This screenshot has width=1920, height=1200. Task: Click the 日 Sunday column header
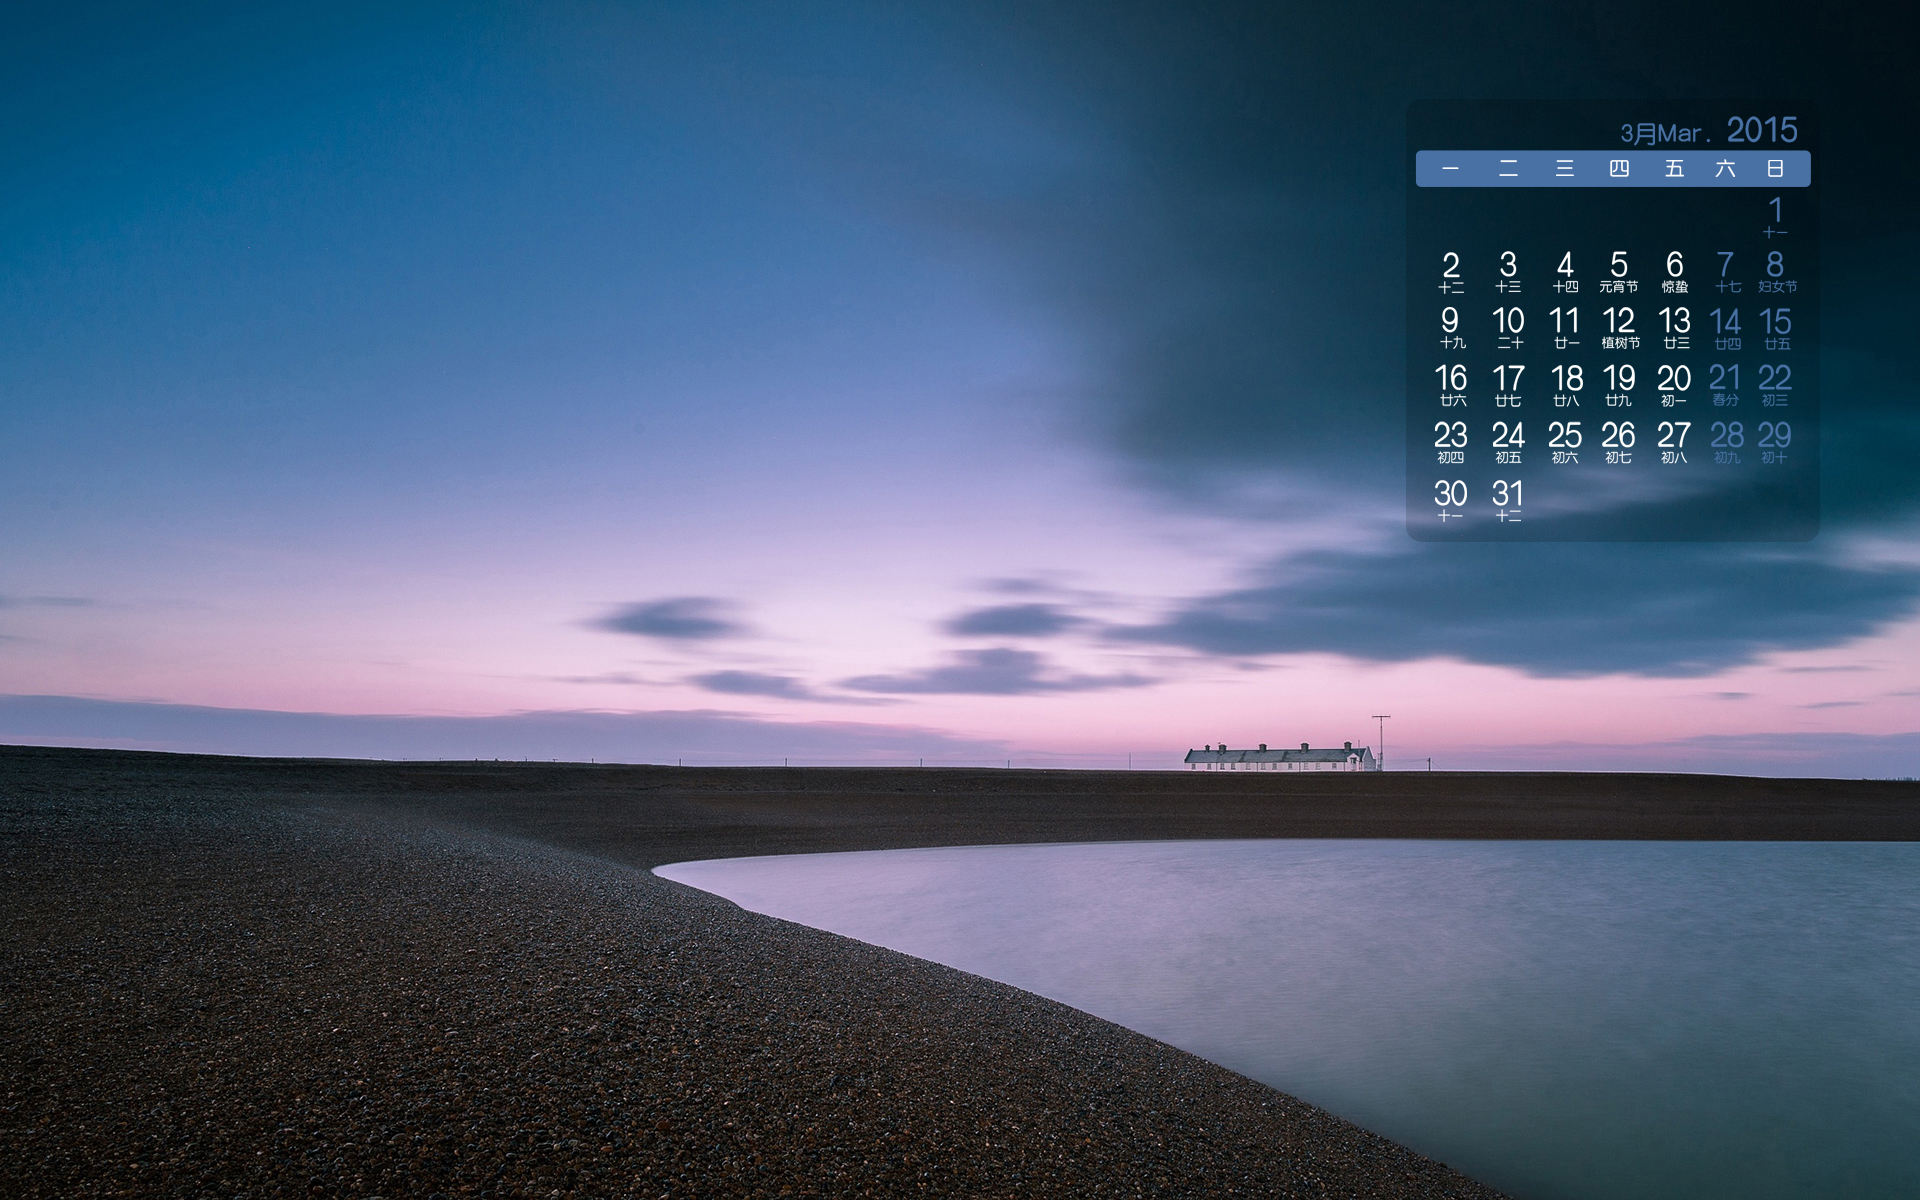pos(1775,169)
